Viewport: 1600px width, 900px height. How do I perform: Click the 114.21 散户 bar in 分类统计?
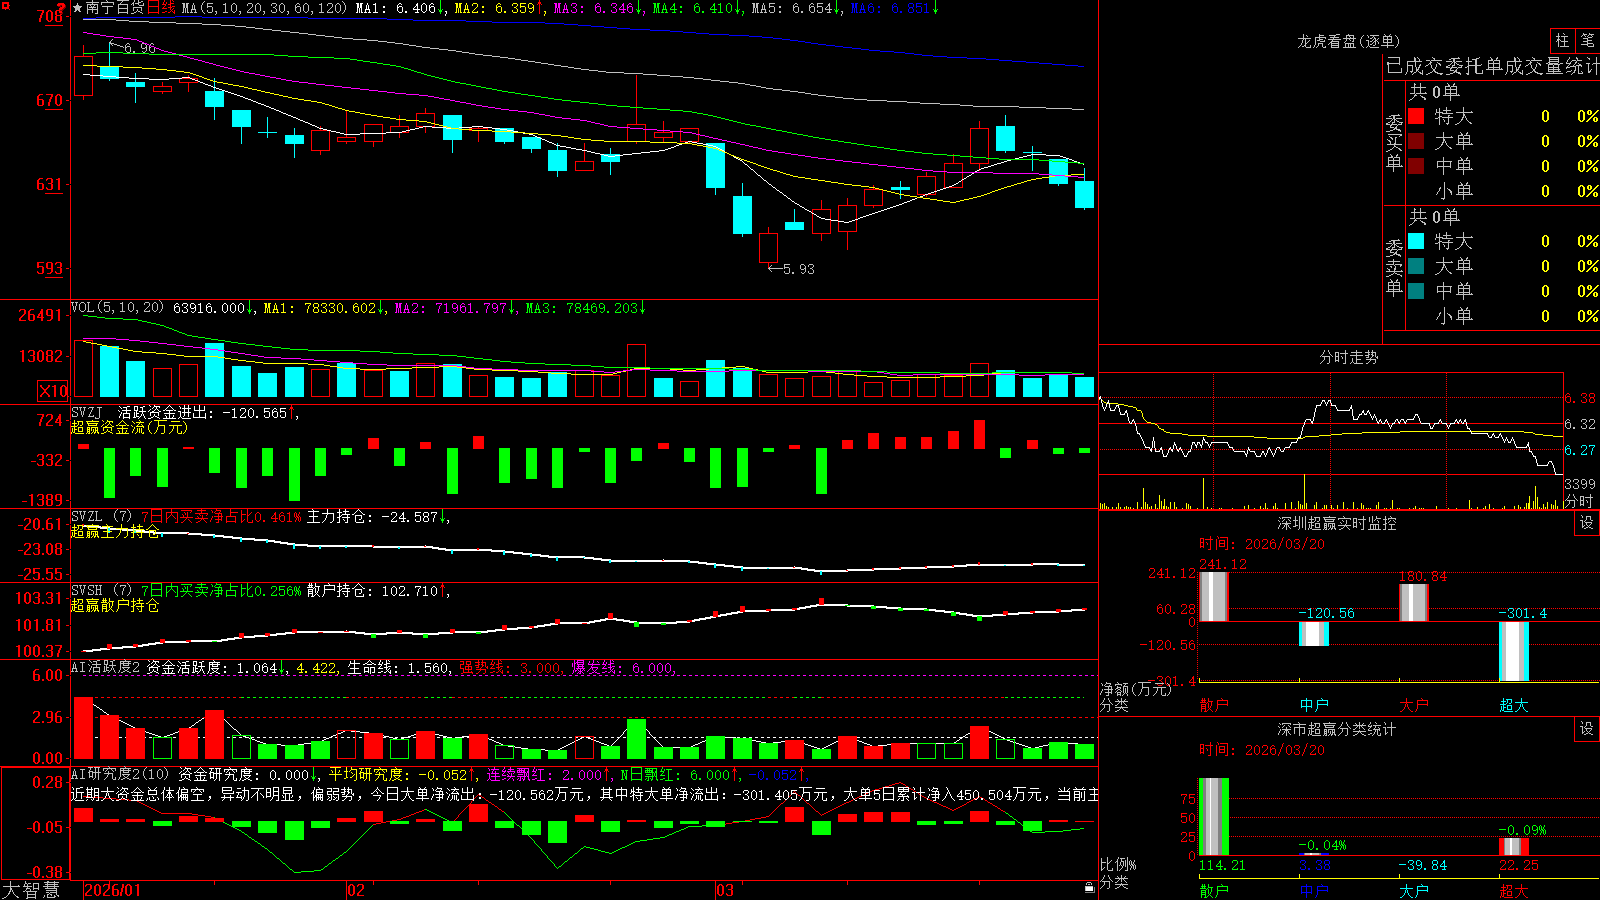(x=1213, y=816)
